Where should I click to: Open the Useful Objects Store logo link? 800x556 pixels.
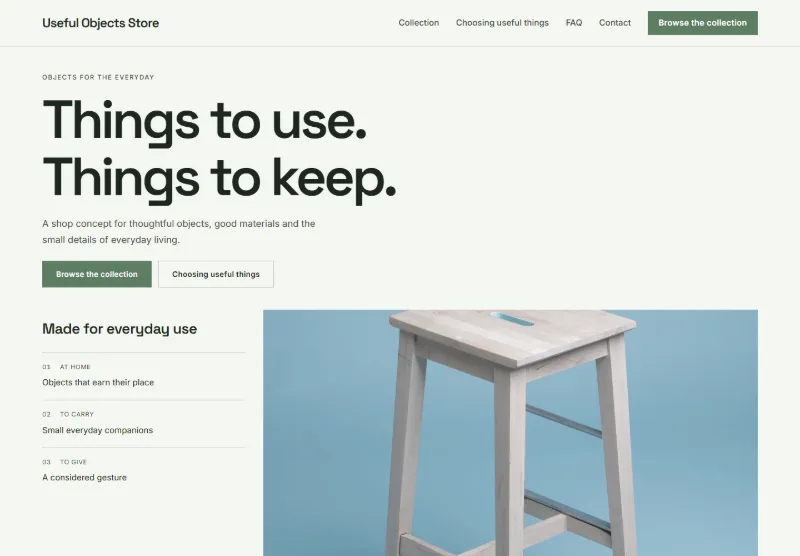[101, 23]
